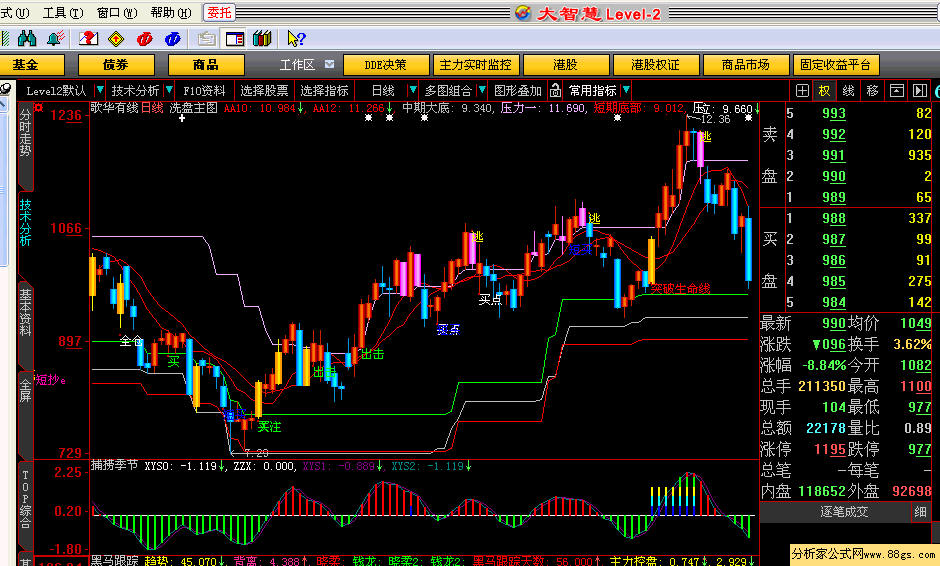Click the greyed clipboard toolbar icon
940x566 pixels.
206,39
